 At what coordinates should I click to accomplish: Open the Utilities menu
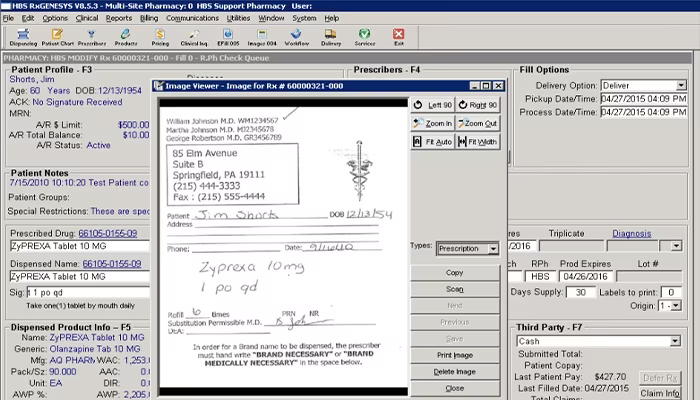tap(238, 18)
